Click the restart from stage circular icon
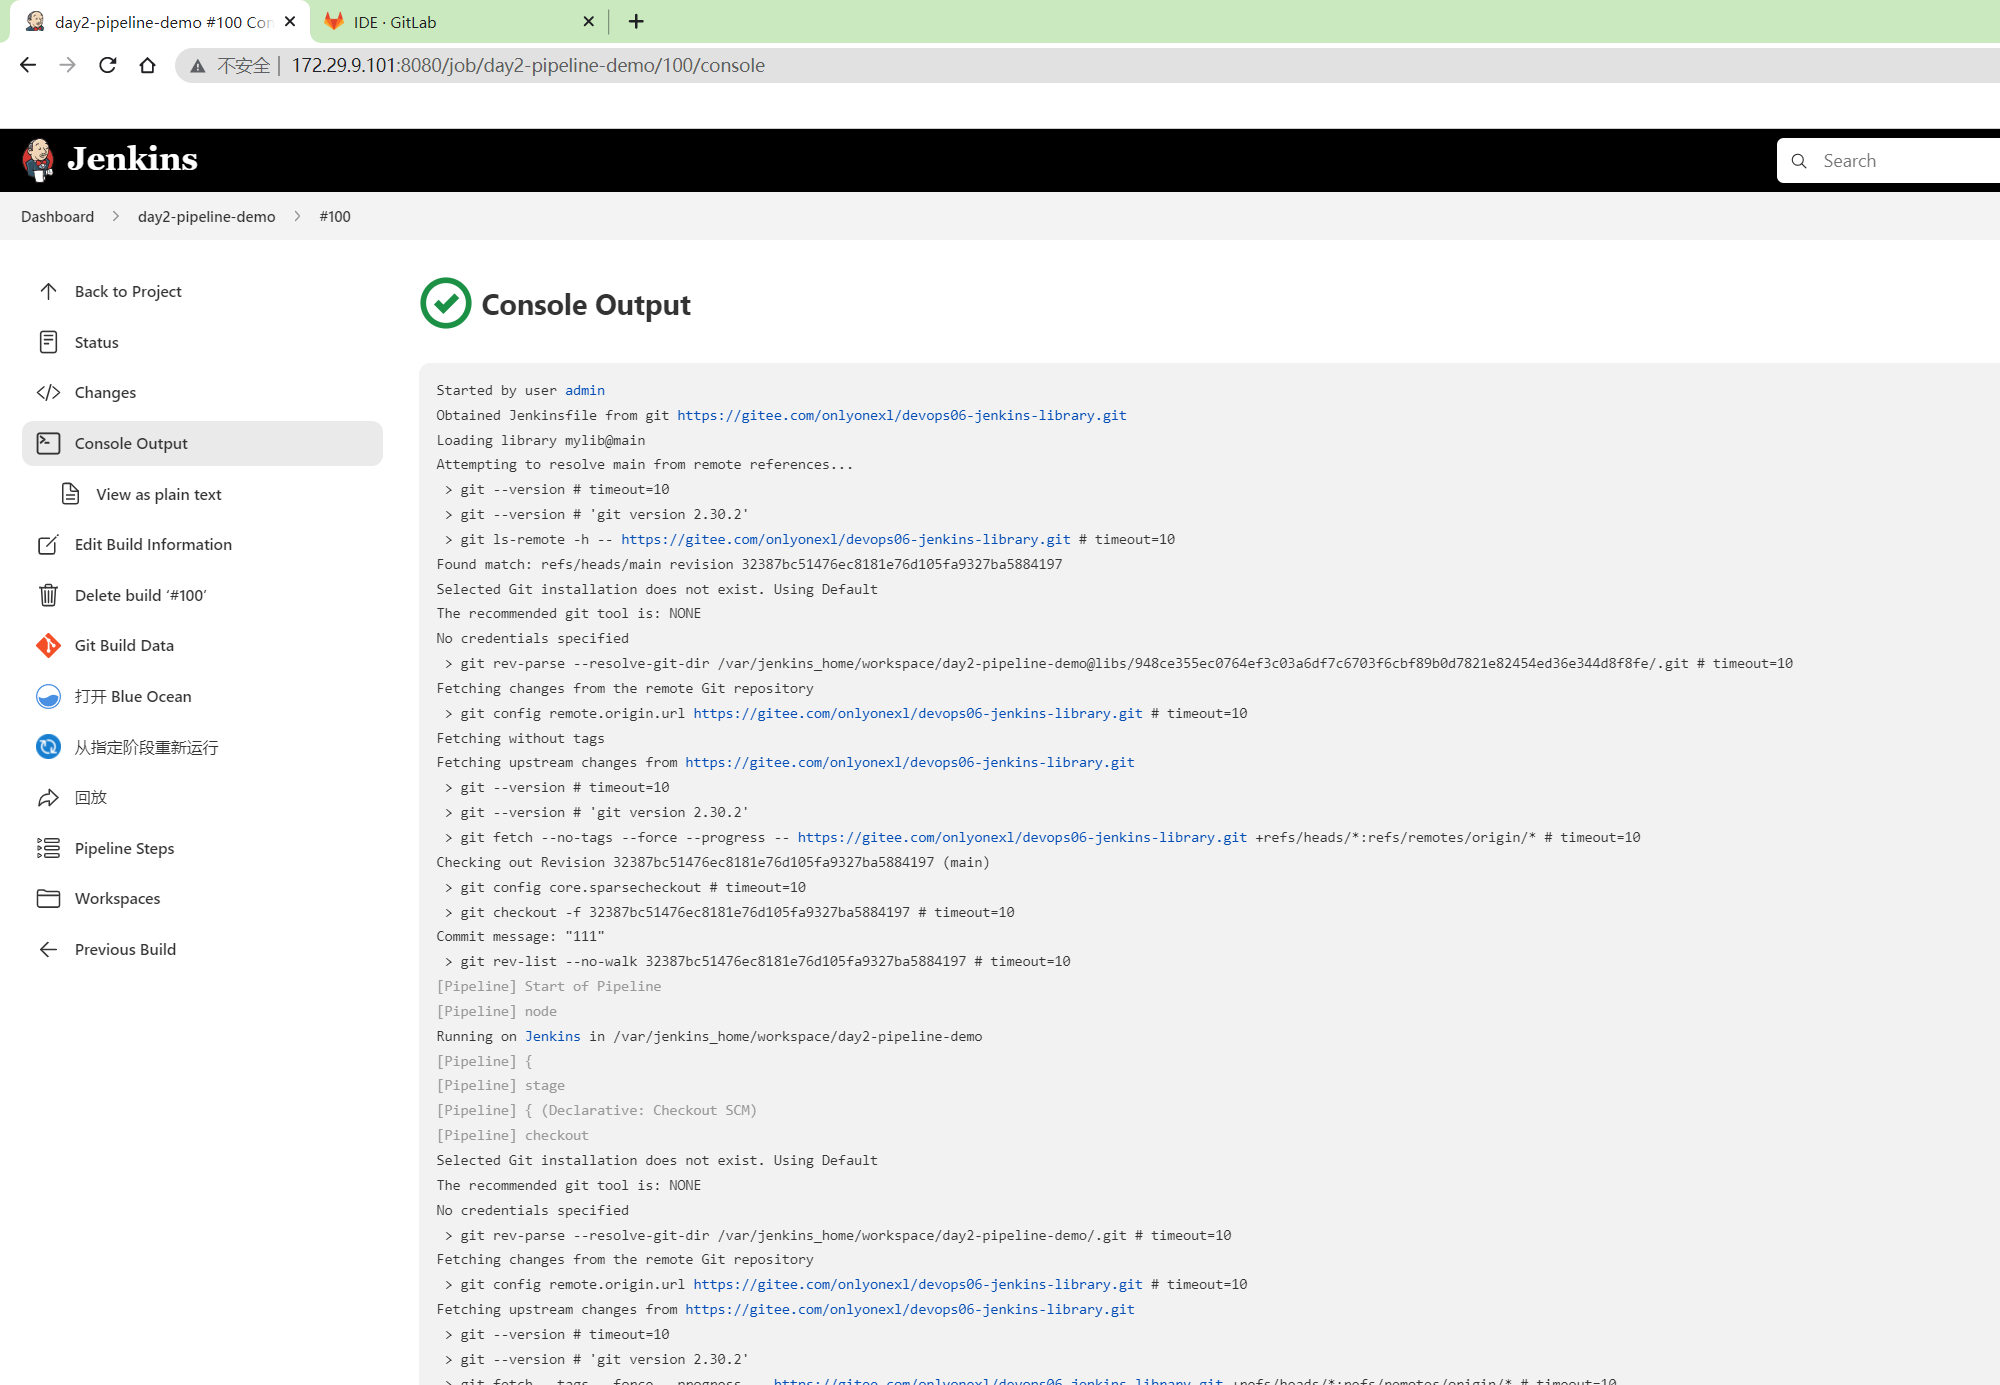 coord(48,747)
